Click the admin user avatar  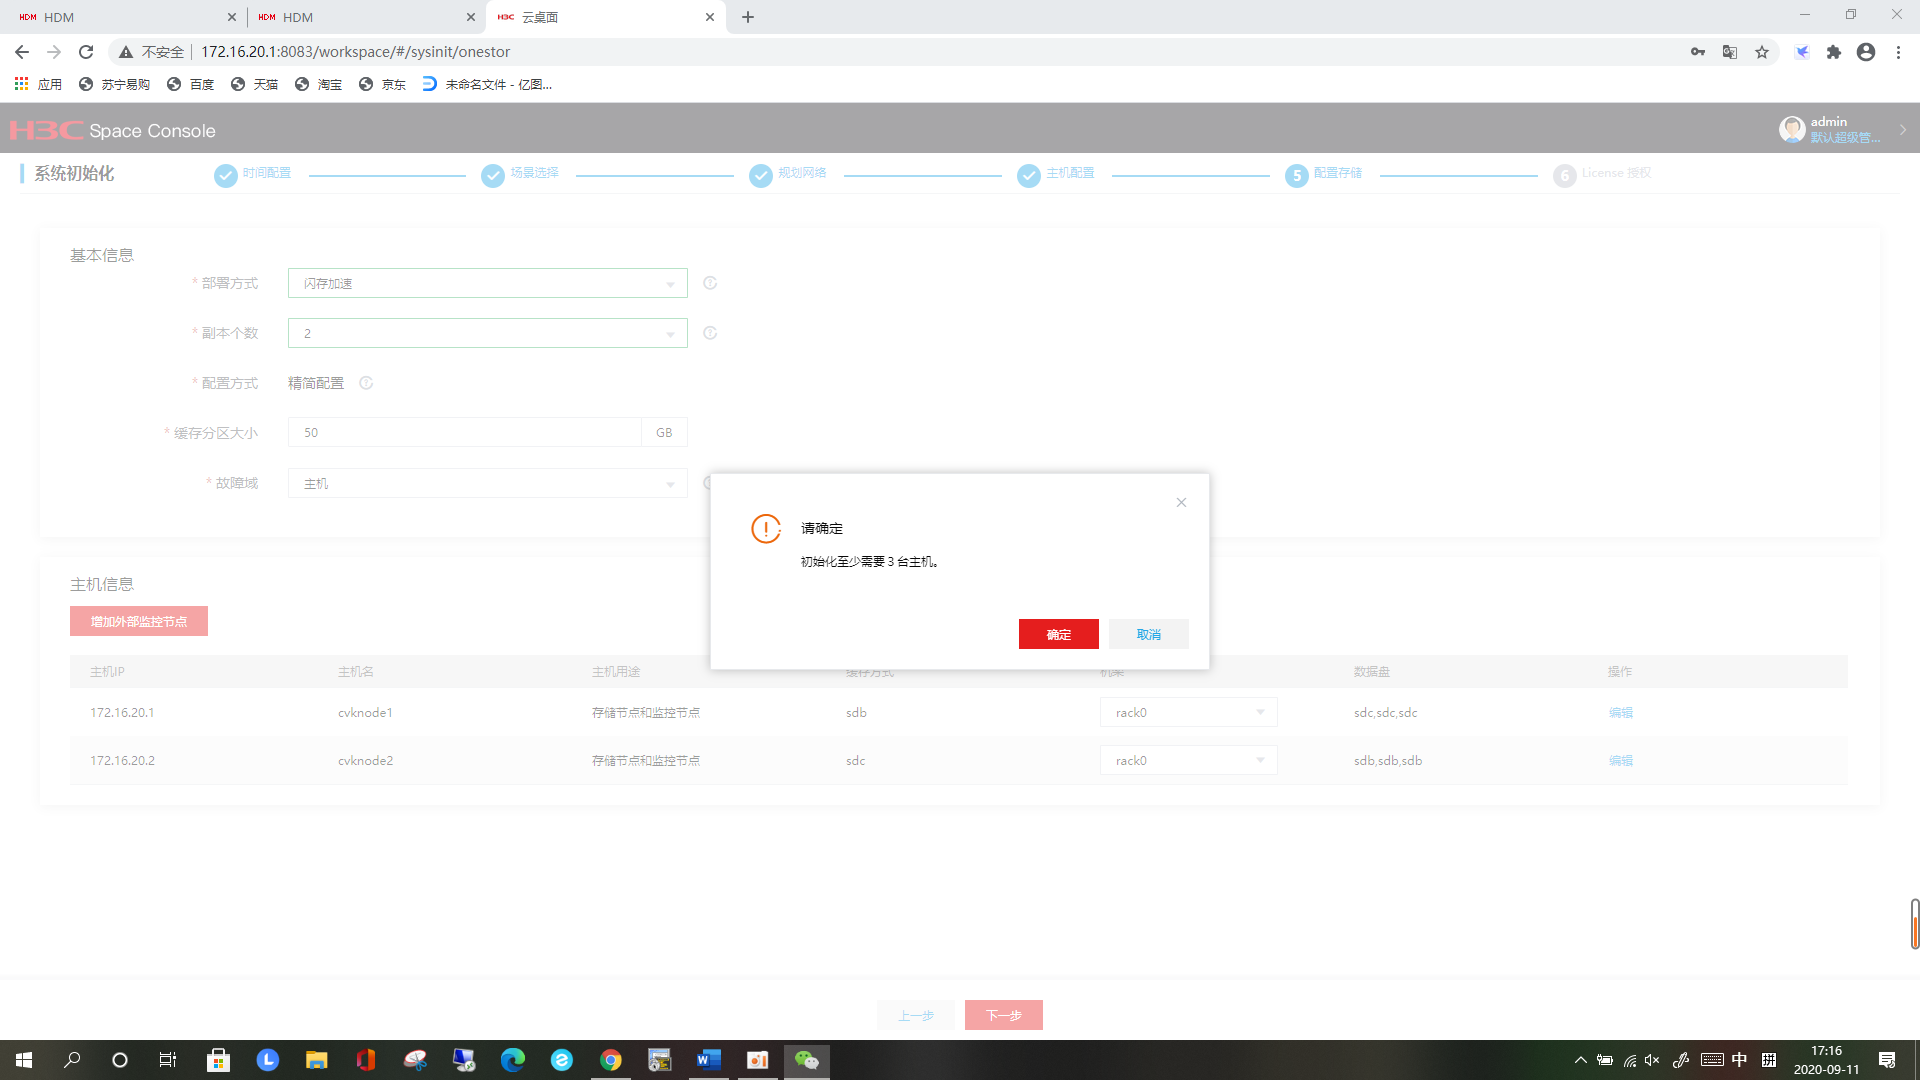coord(1791,129)
